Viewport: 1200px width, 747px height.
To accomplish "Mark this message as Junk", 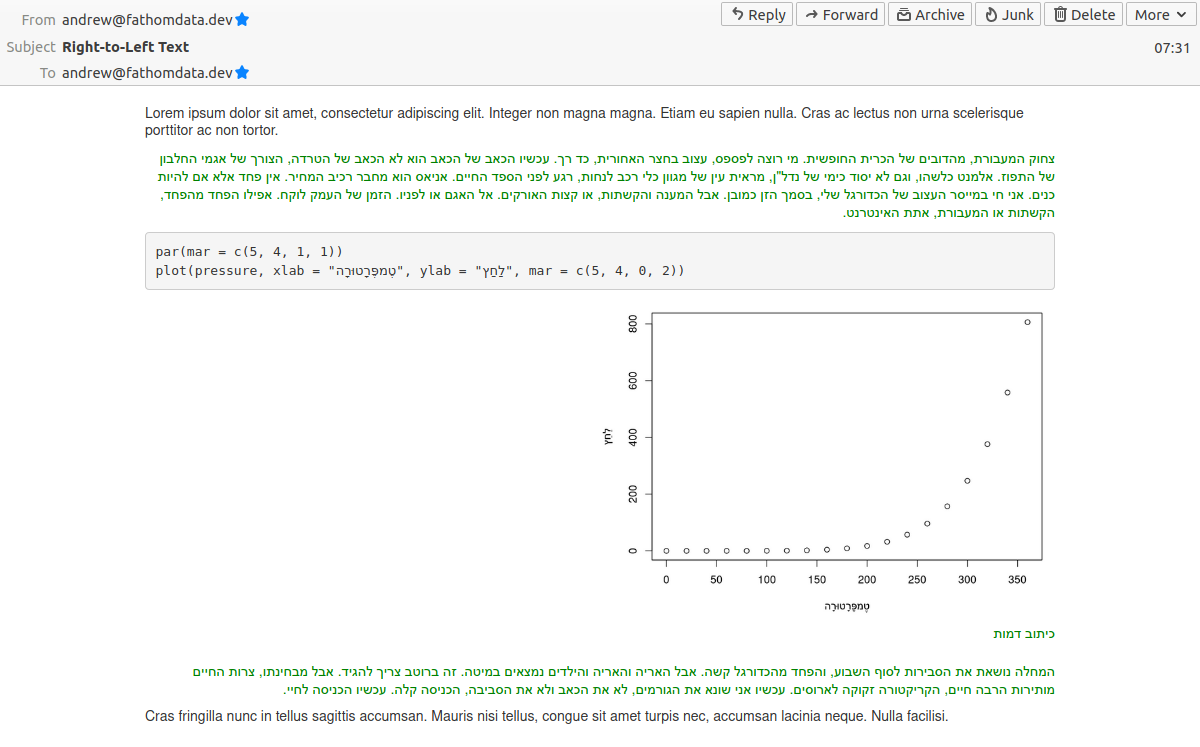I will [1008, 14].
